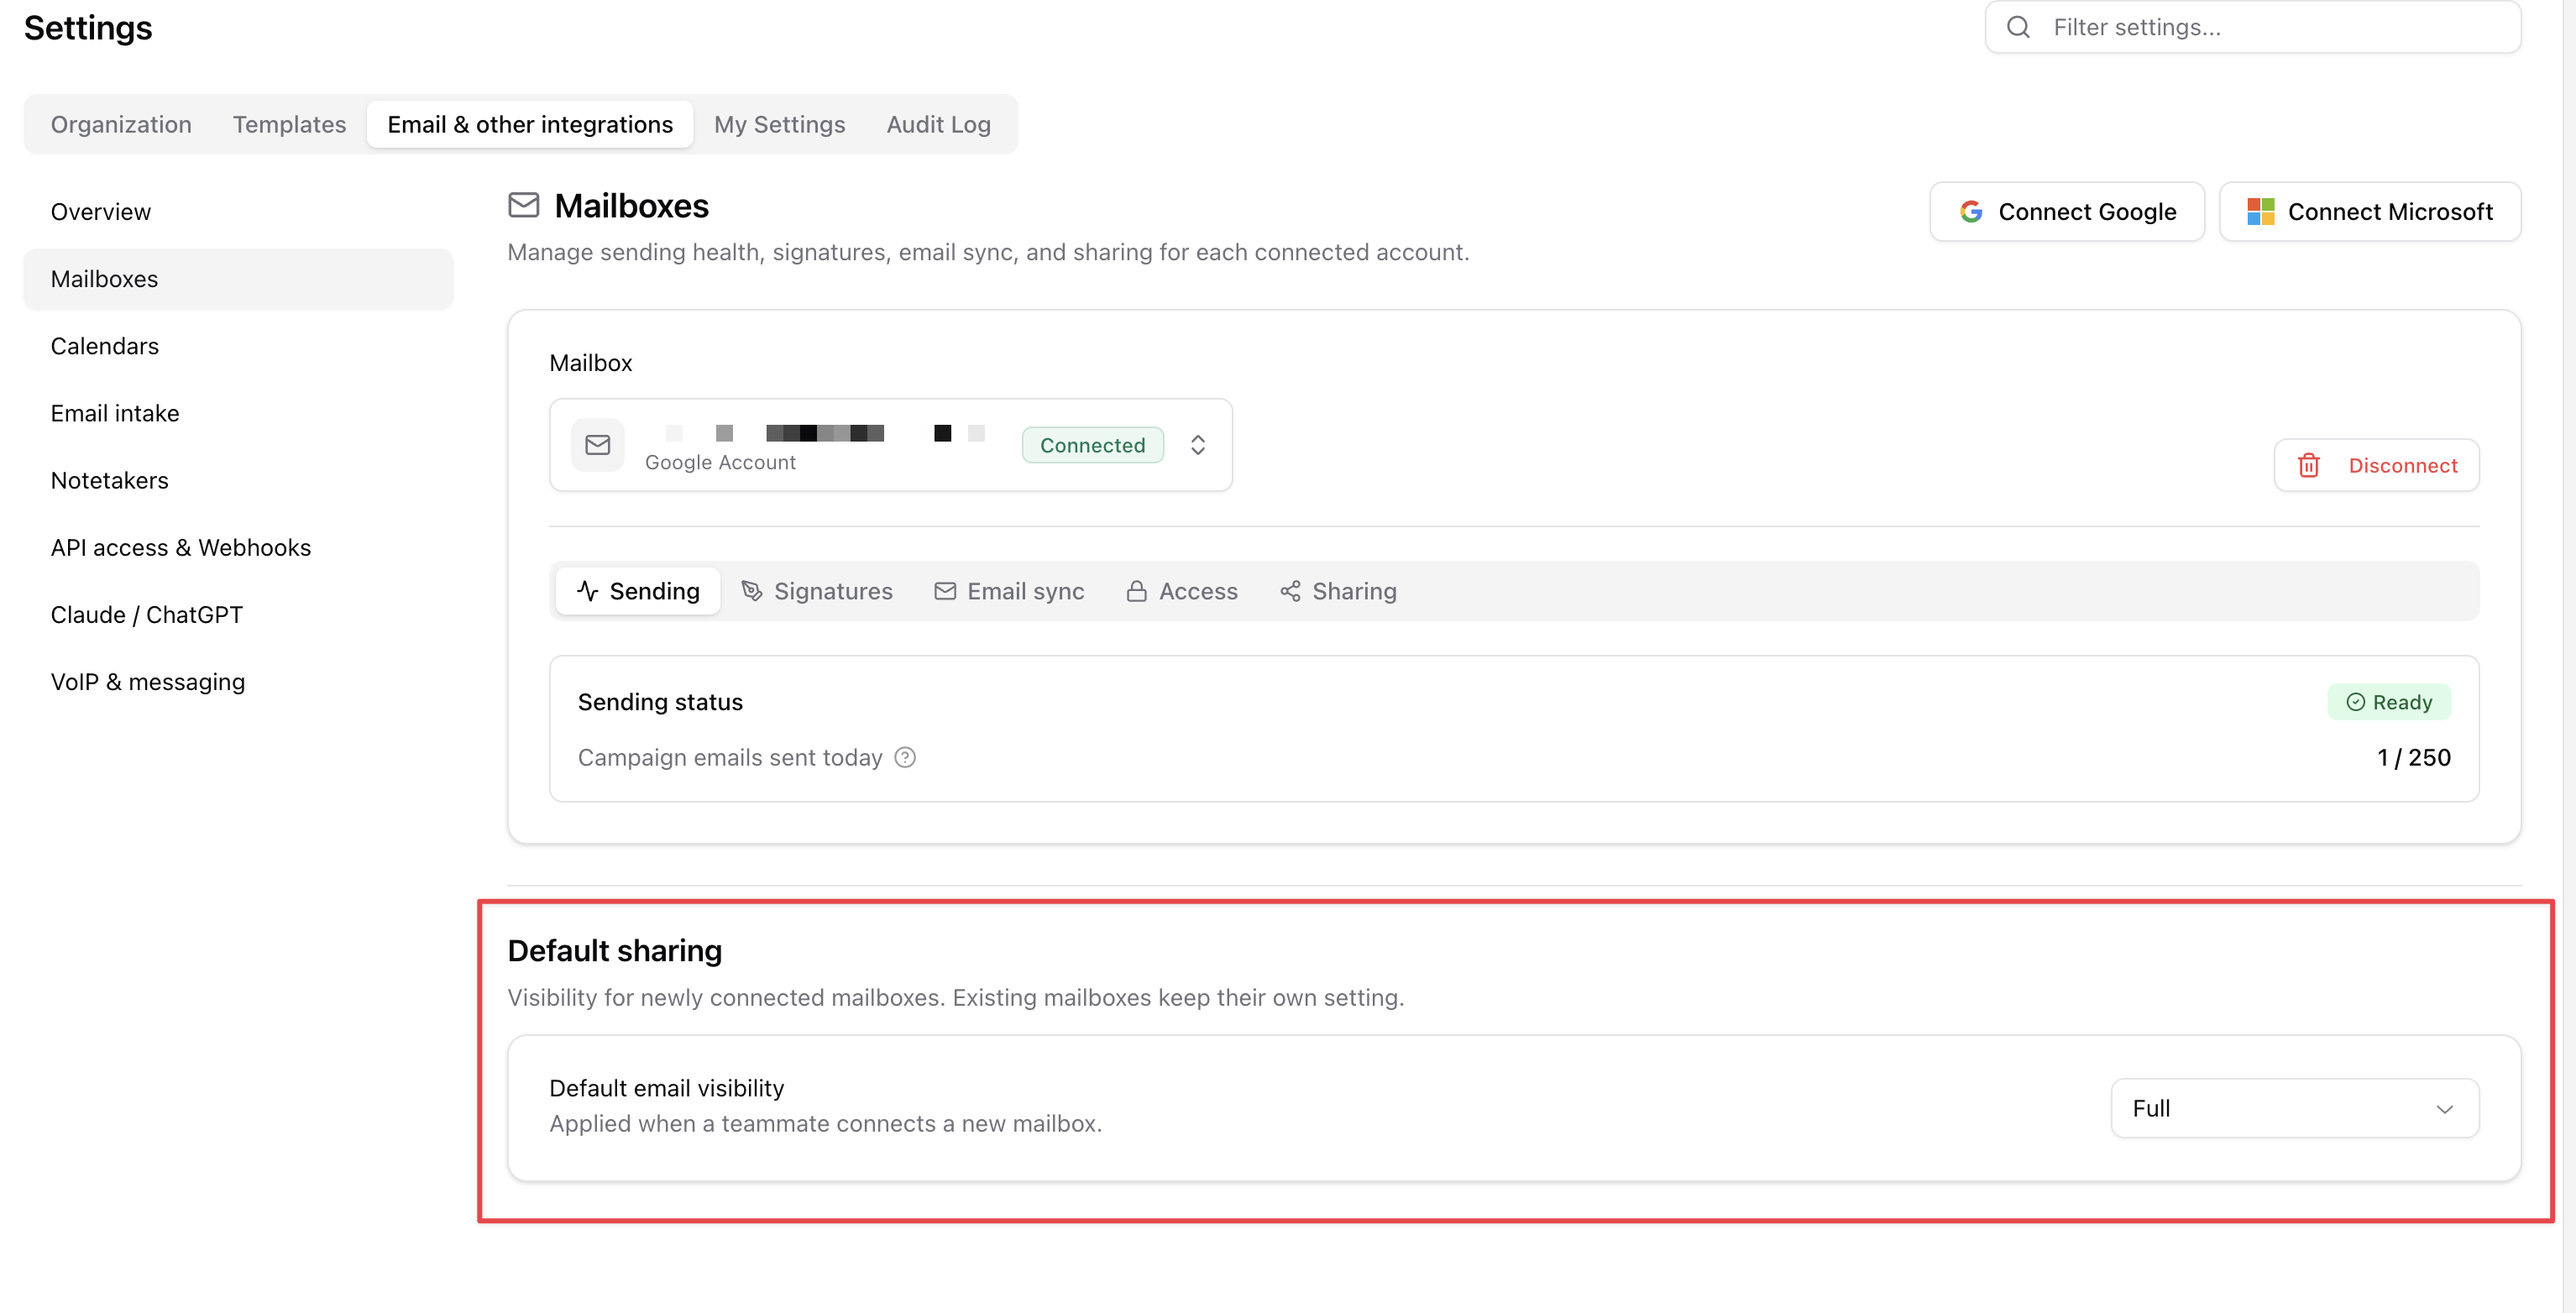The width and height of the screenshot is (2576, 1313).
Task: Open the Default email visibility dropdown
Action: [2294, 1108]
